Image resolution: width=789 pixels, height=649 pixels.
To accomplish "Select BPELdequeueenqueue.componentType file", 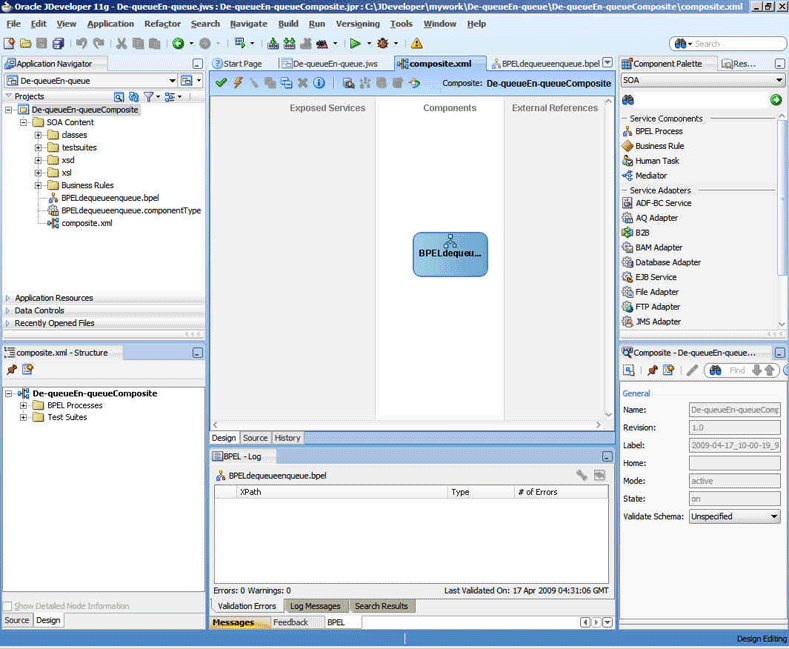I will tap(131, 210).
